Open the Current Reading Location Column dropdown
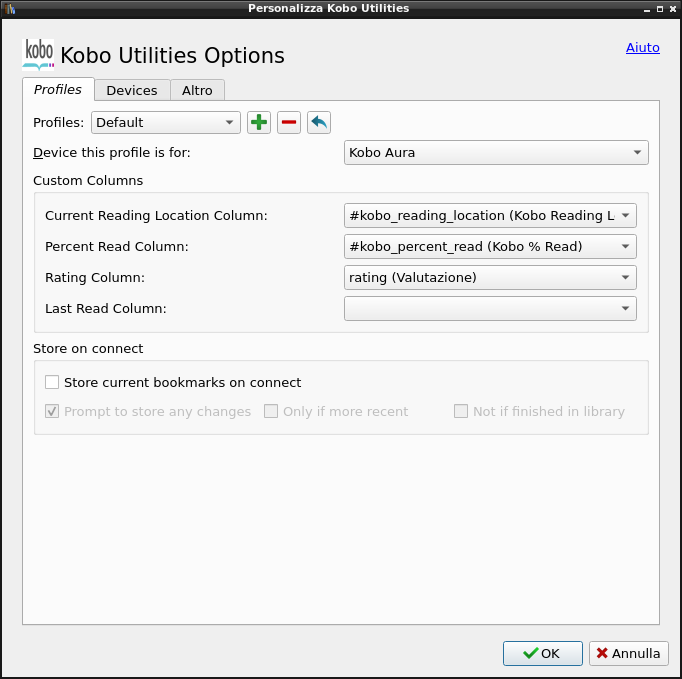Image resolution: width=682 pixels, height=679 pixels. (x=490, y=215)
